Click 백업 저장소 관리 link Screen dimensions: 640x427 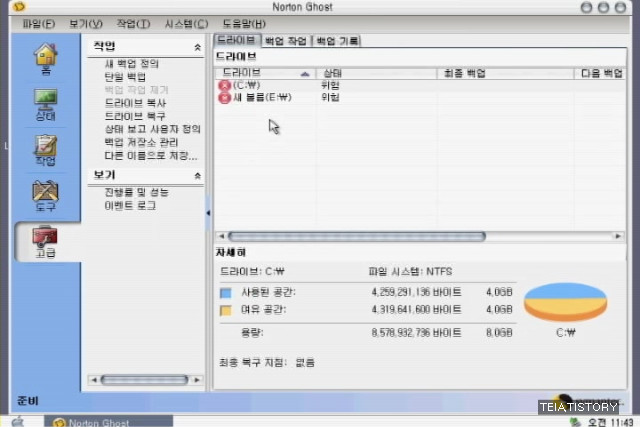point(141,142)
